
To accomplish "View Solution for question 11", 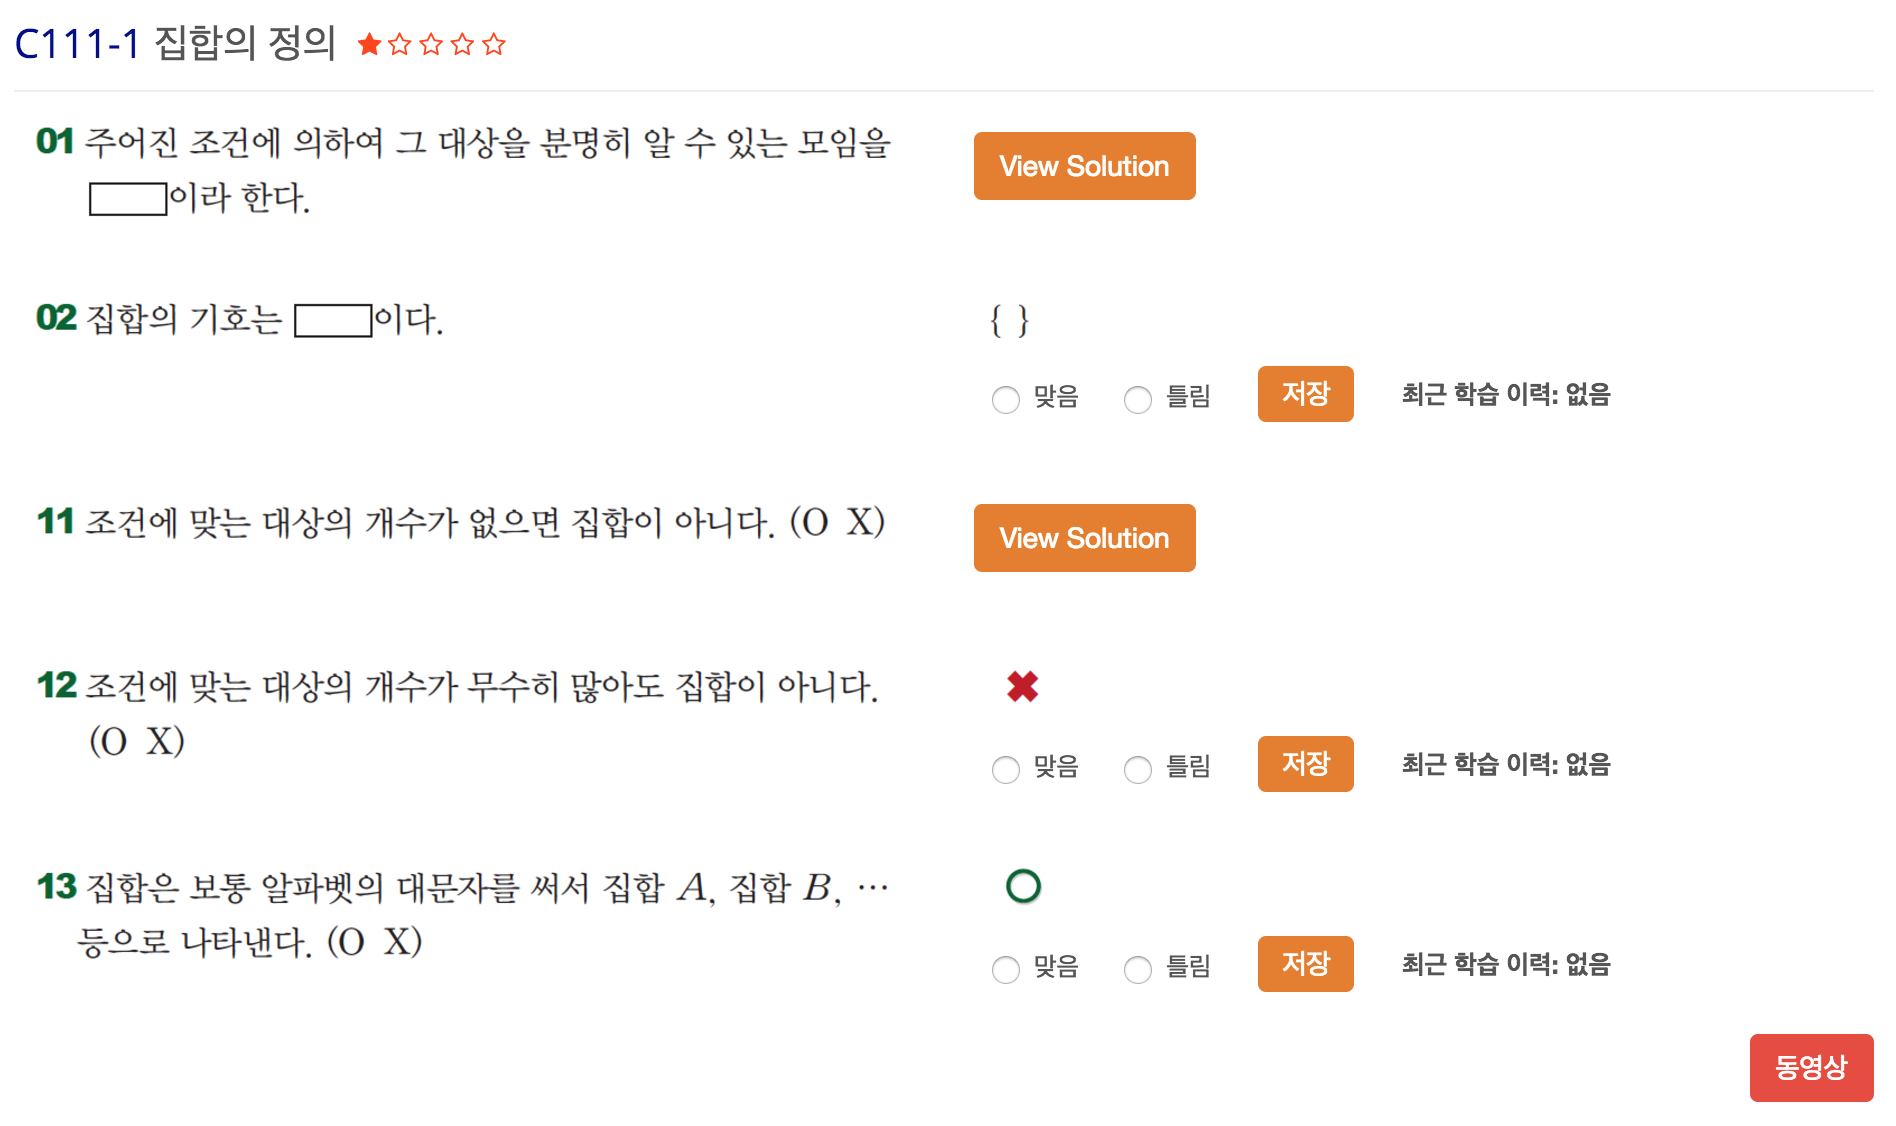I will 1084,538.
